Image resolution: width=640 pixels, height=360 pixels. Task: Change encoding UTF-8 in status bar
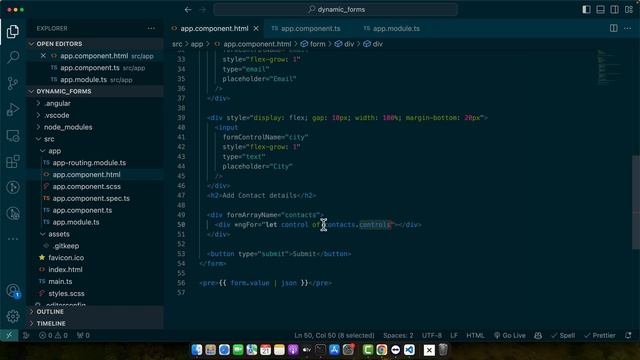[432, 336]
